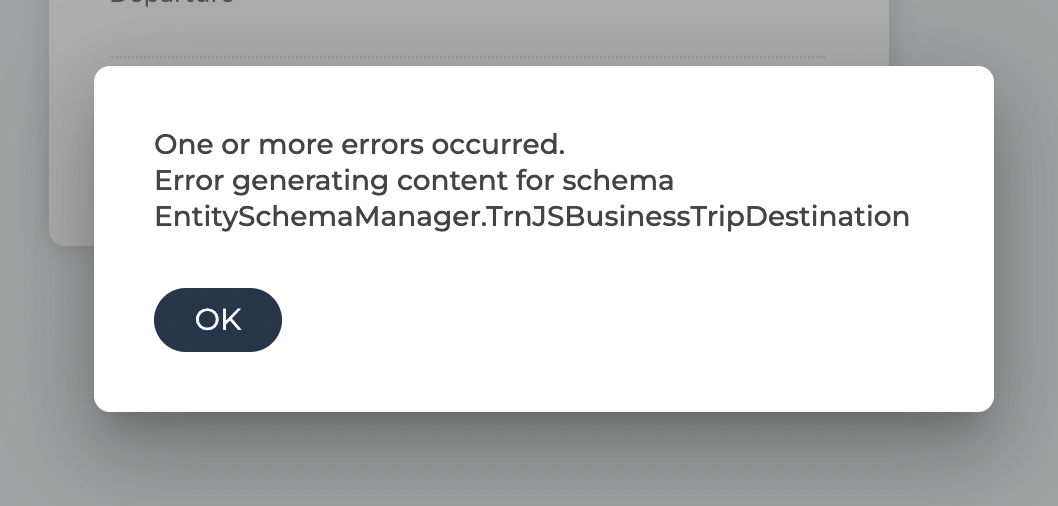The height and width of the screenshot is (506, 1058).
Task: Click the word 'Error' beginning second line
Action: coord(190,181)
